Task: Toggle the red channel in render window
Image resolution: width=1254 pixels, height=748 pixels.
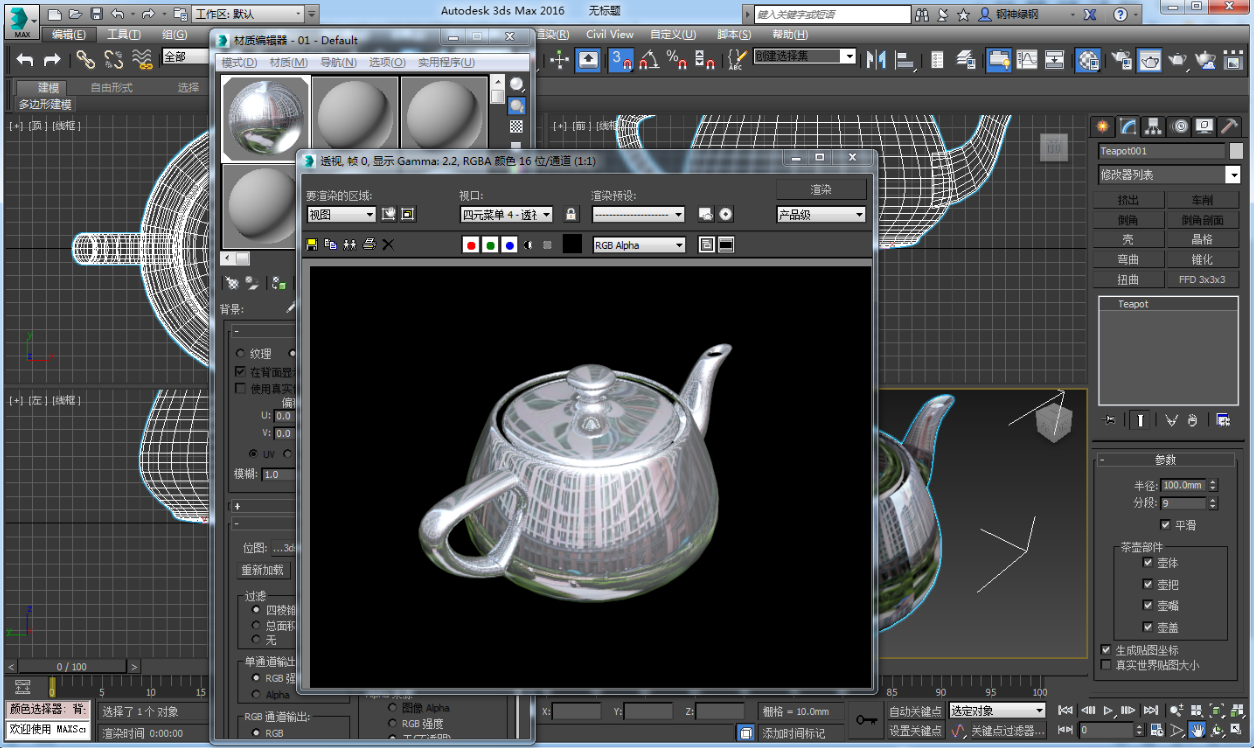Action: (471, 245)
